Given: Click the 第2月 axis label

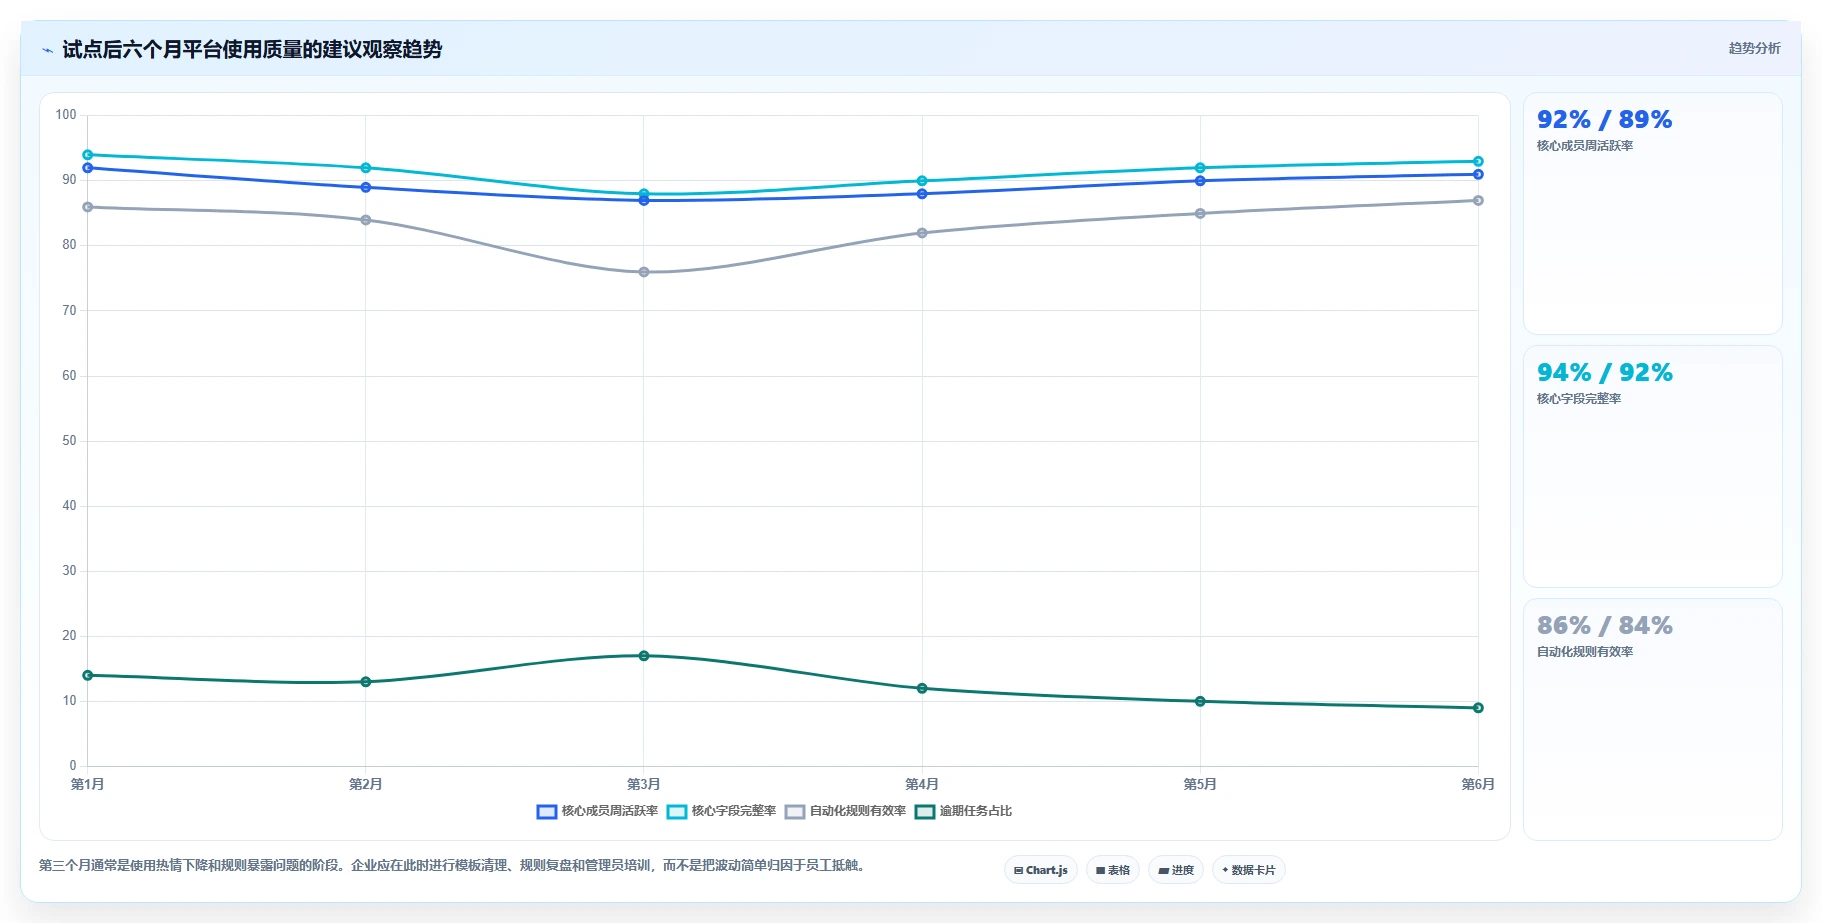Looking at the screenshot, I should coord(366,784).
